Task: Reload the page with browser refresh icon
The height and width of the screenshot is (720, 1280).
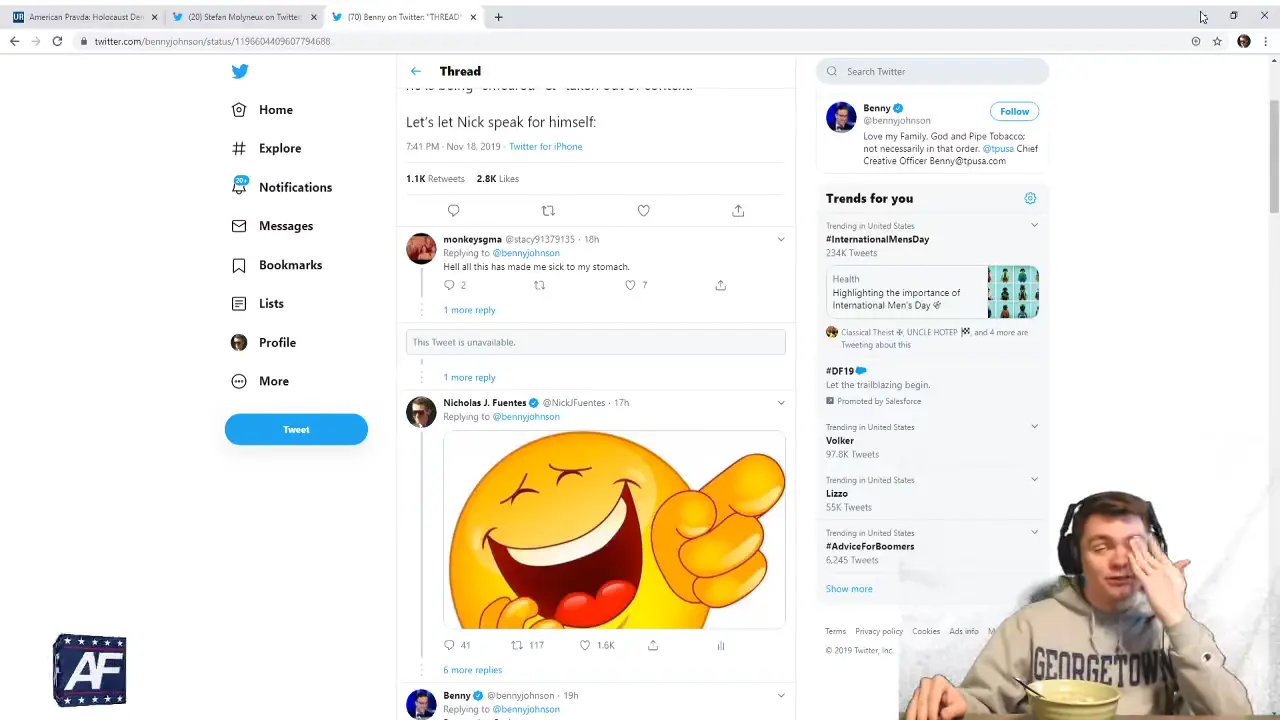Action: tap(57, 41)
